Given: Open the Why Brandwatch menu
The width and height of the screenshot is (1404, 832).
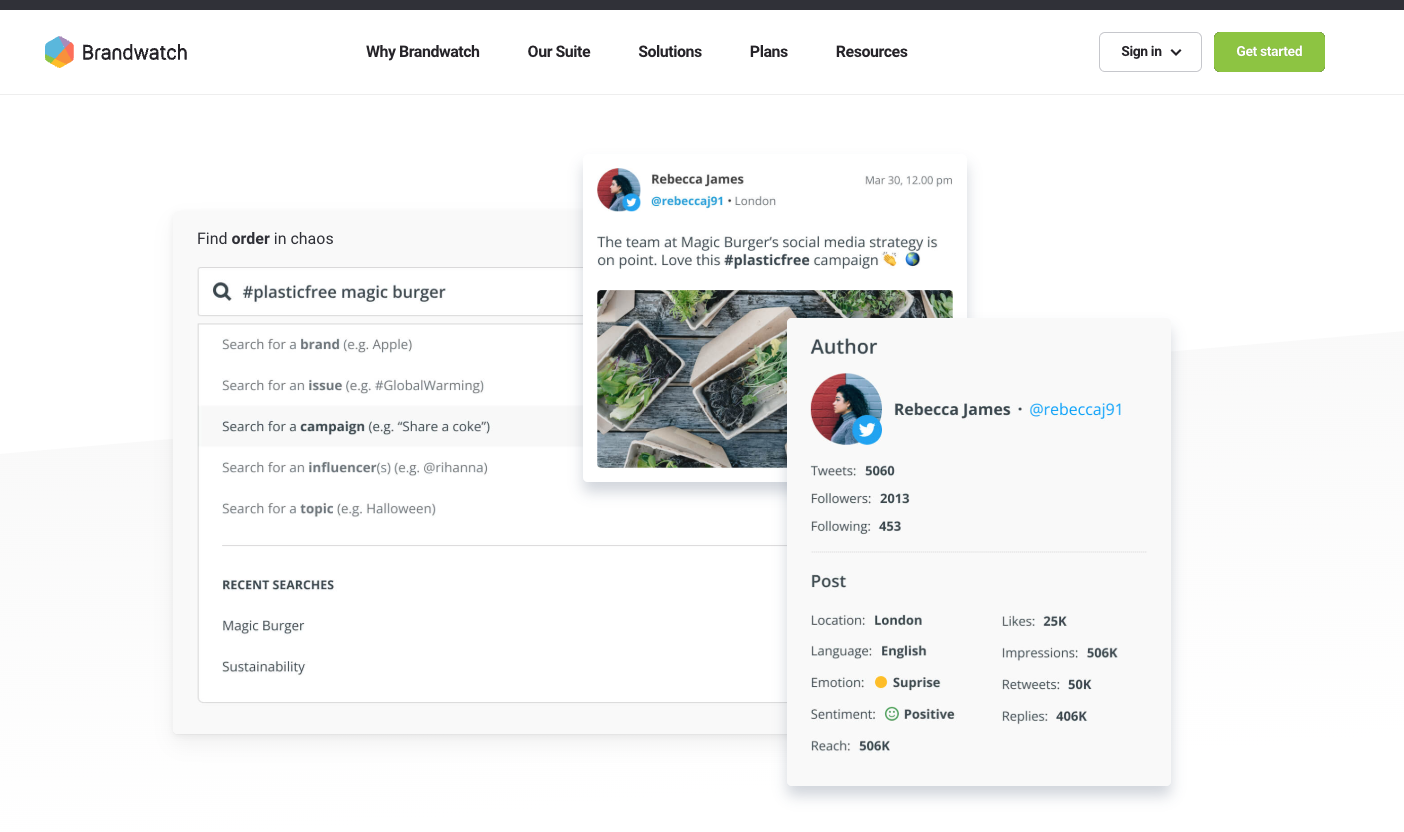Looking at the screenshot, I should coord(422,52).
